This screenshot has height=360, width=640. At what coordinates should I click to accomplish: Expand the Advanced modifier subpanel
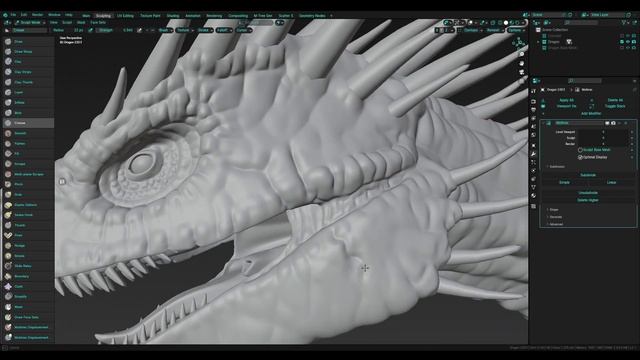click(x=556, y=224)
